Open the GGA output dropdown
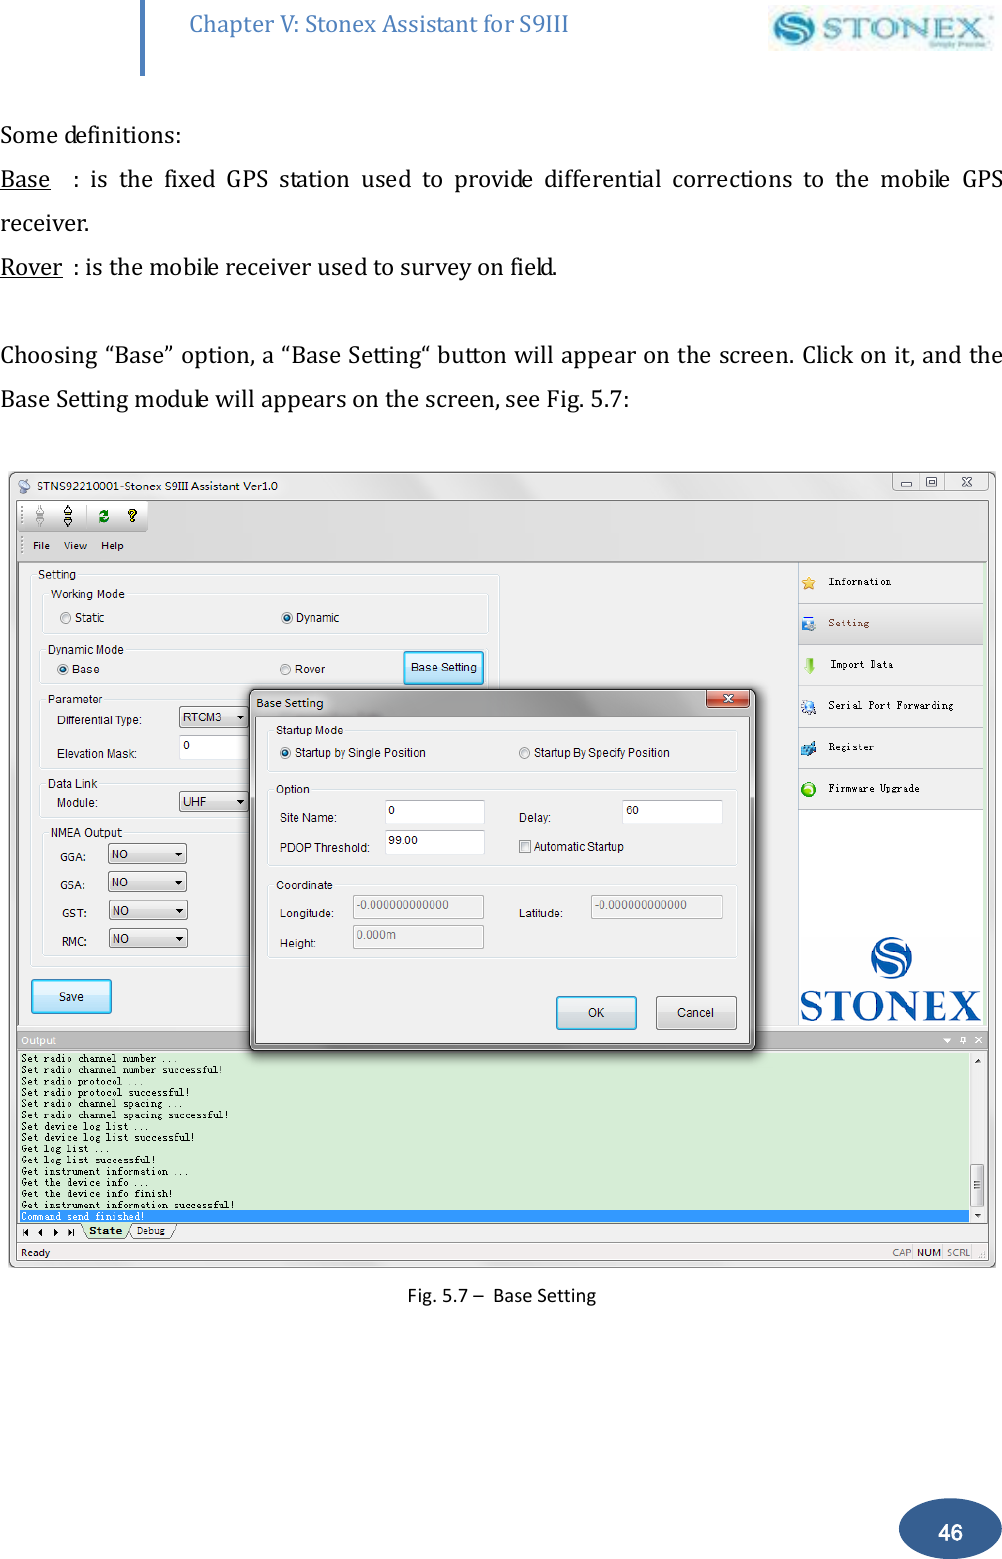The width and height of the screenshot is (1002, 1559). tap(148, 854)
